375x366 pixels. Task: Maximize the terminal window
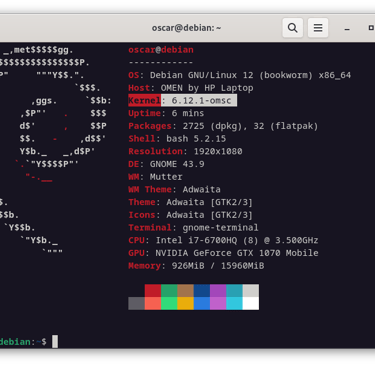371,28
